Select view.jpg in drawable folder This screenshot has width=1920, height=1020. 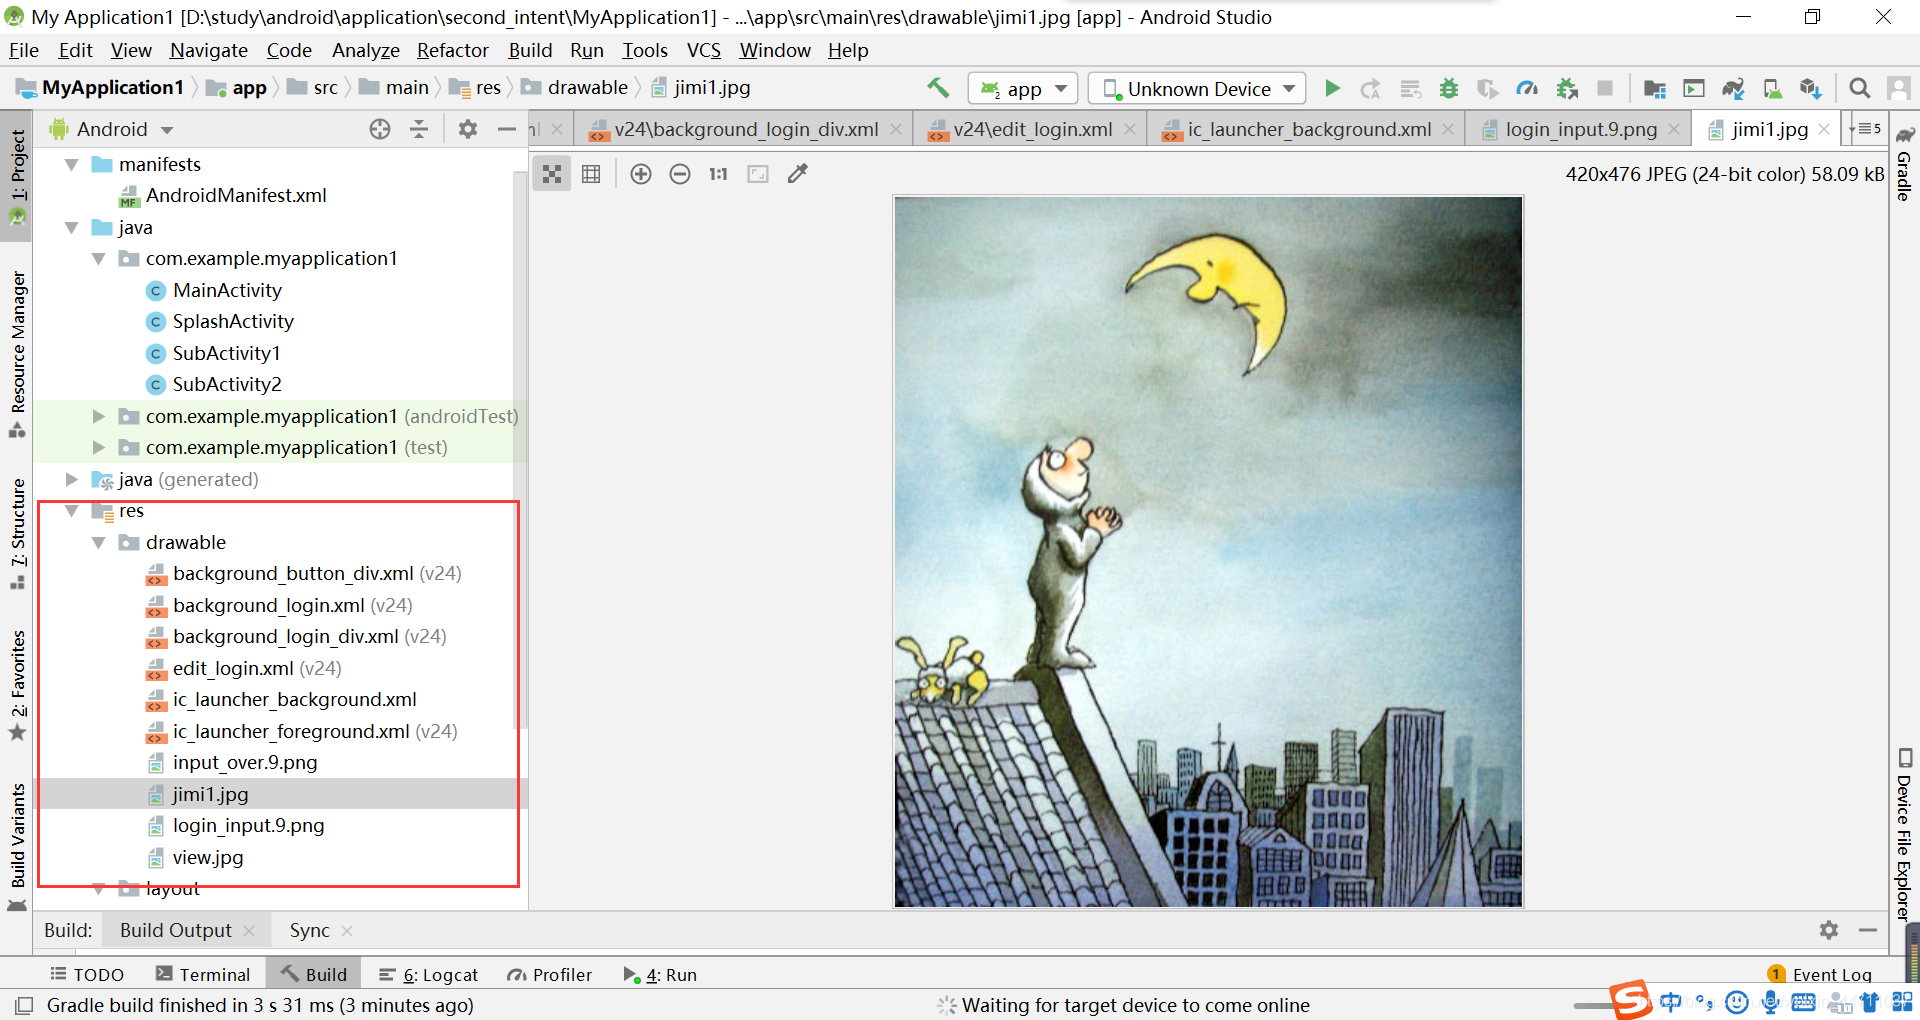pos(208,857)
